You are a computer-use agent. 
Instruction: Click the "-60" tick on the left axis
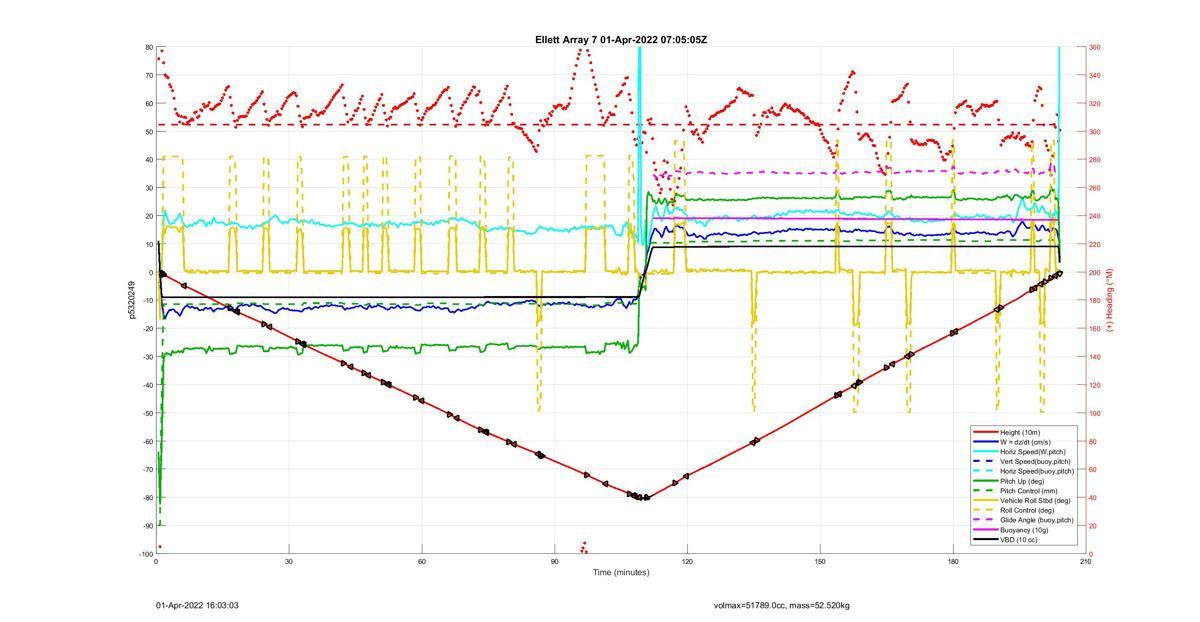pos(148,441)
